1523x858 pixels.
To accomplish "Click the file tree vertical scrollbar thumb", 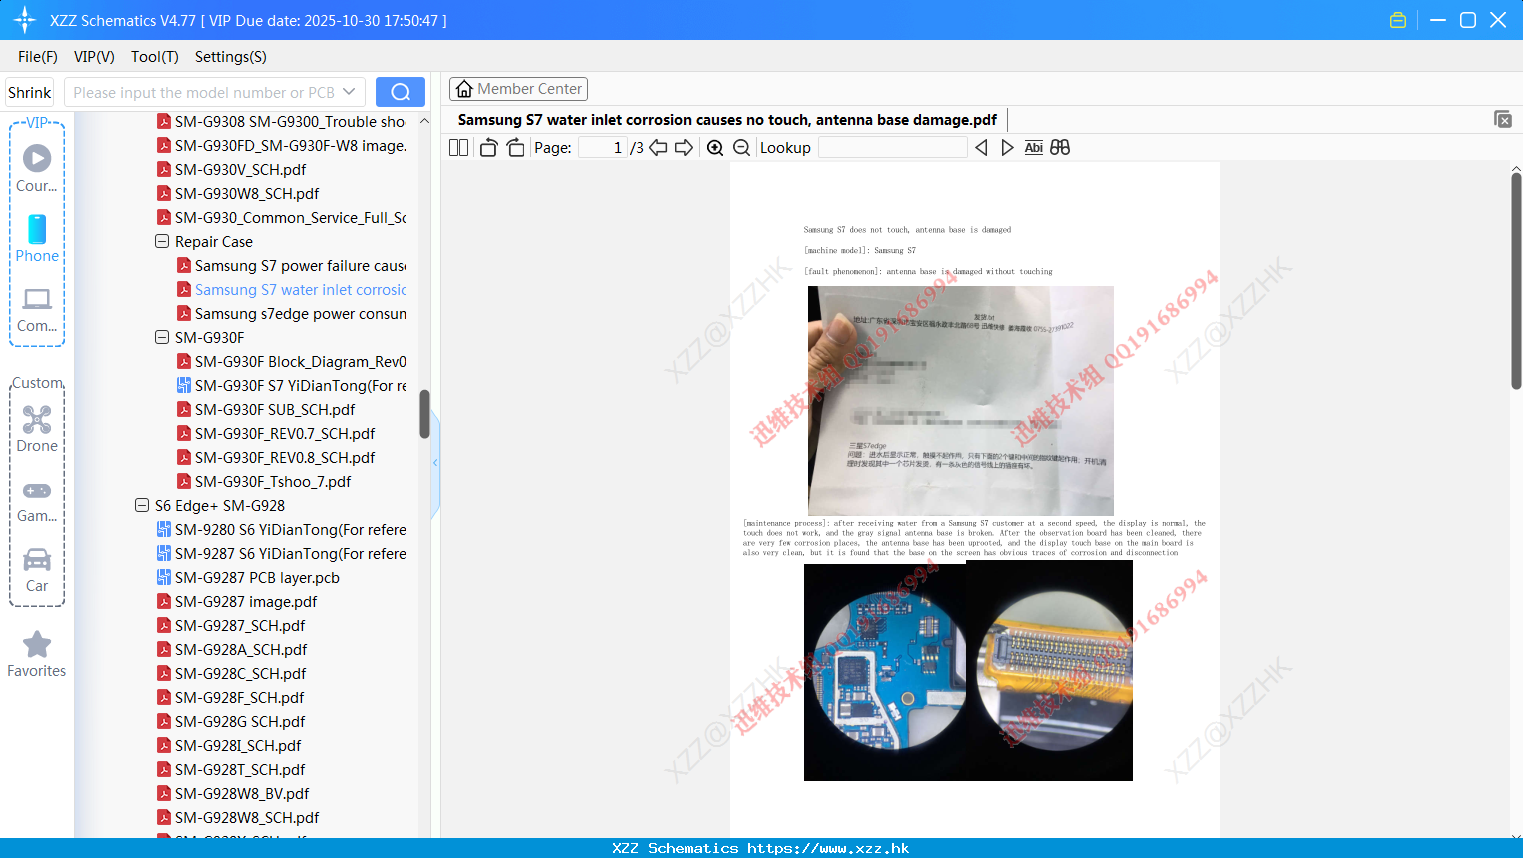I will pyautogui.click(x=424, y=414).
